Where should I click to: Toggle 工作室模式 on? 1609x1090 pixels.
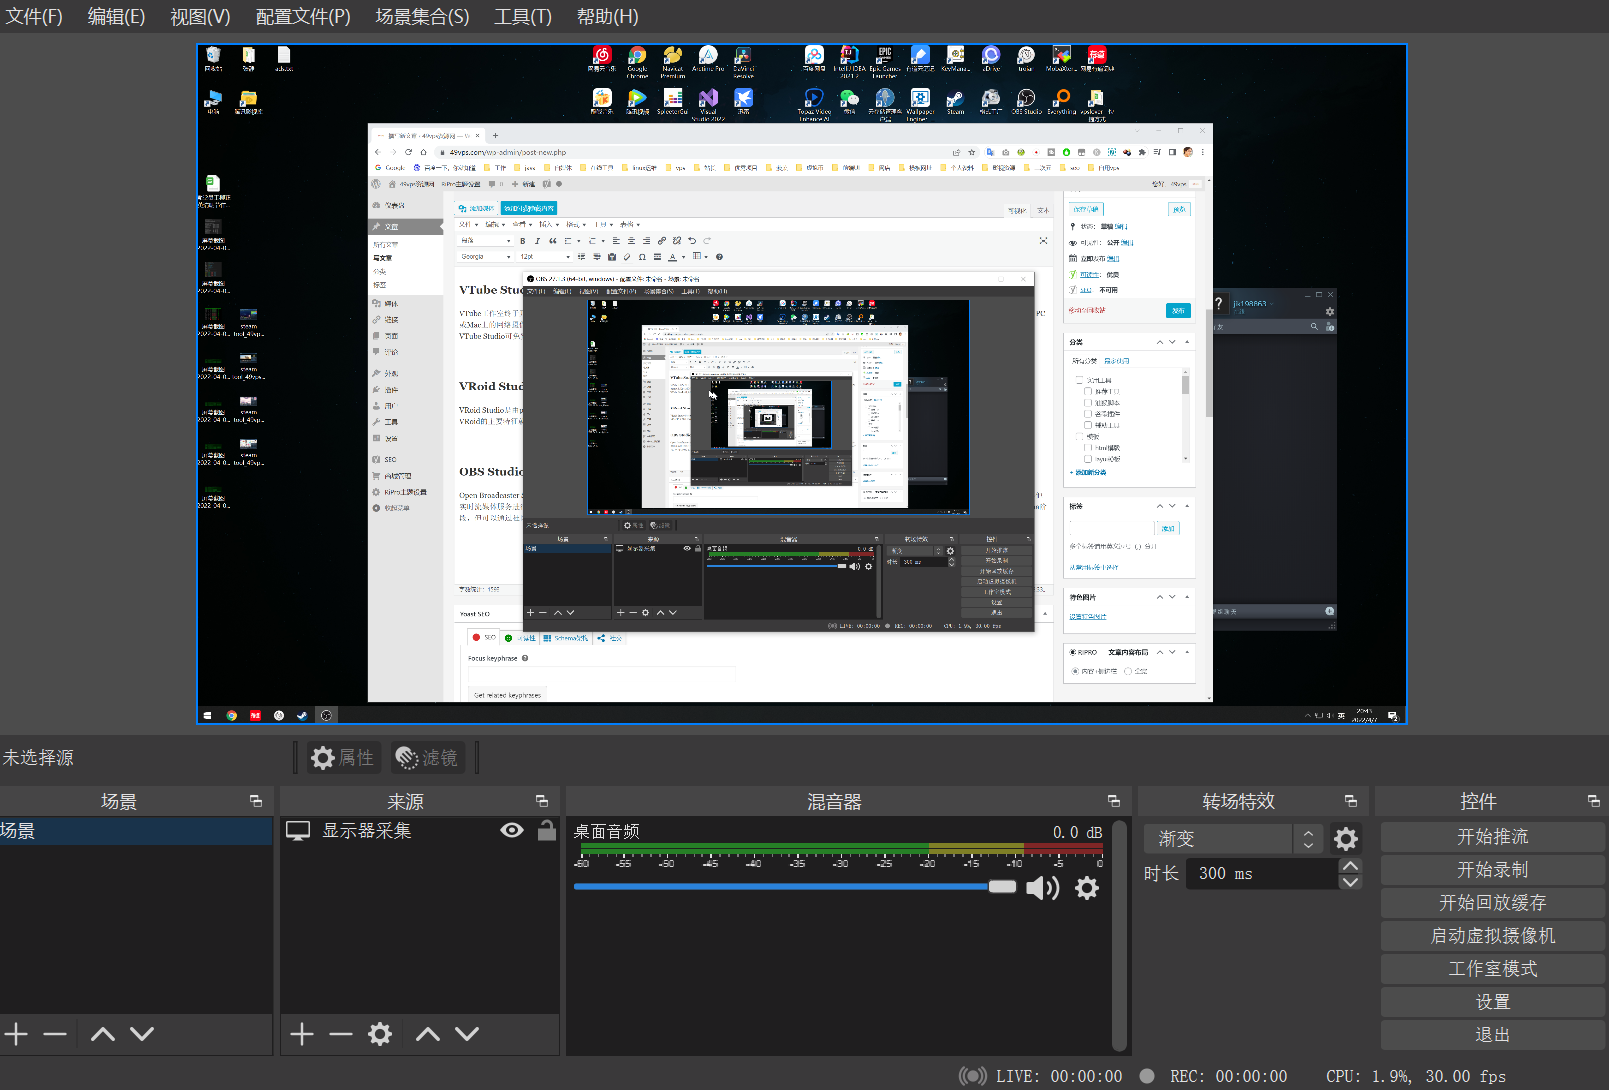1492,969
